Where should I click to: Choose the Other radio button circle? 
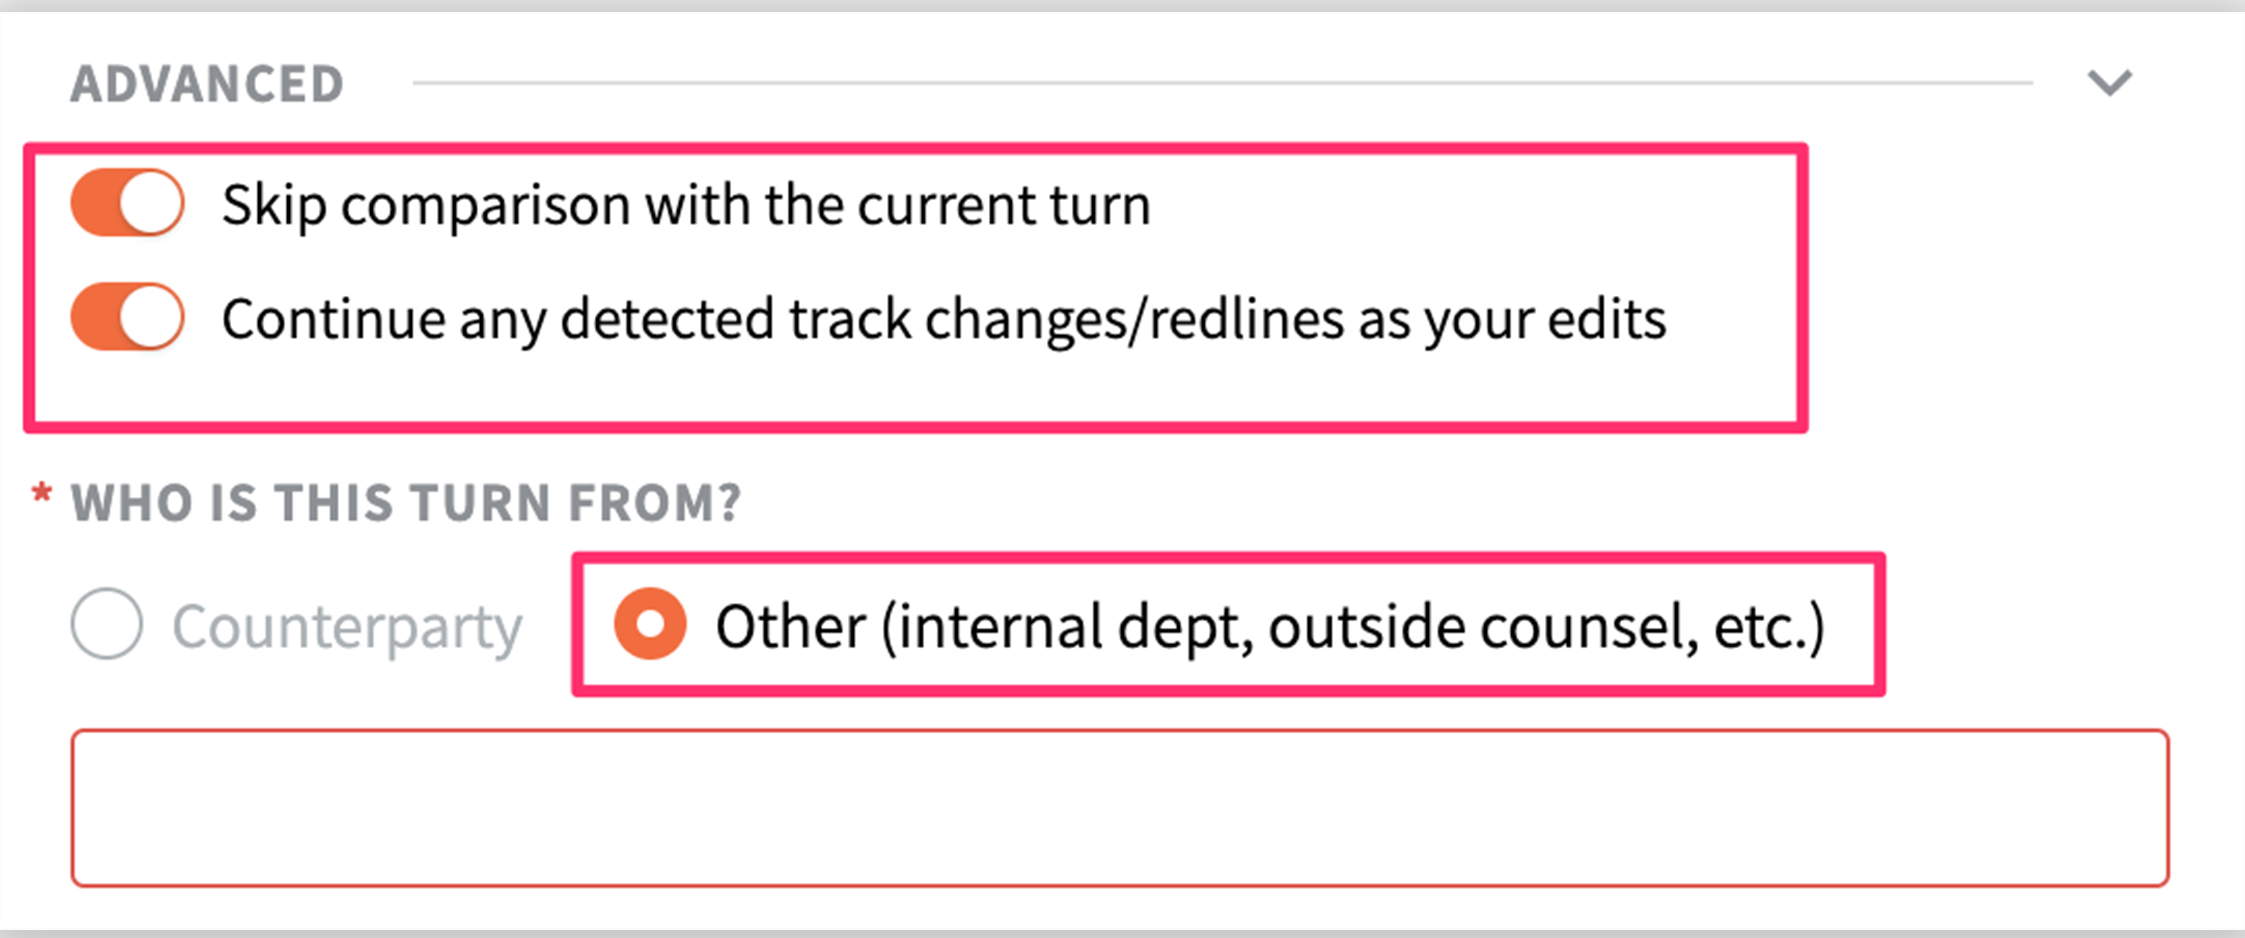pos(651,624)
